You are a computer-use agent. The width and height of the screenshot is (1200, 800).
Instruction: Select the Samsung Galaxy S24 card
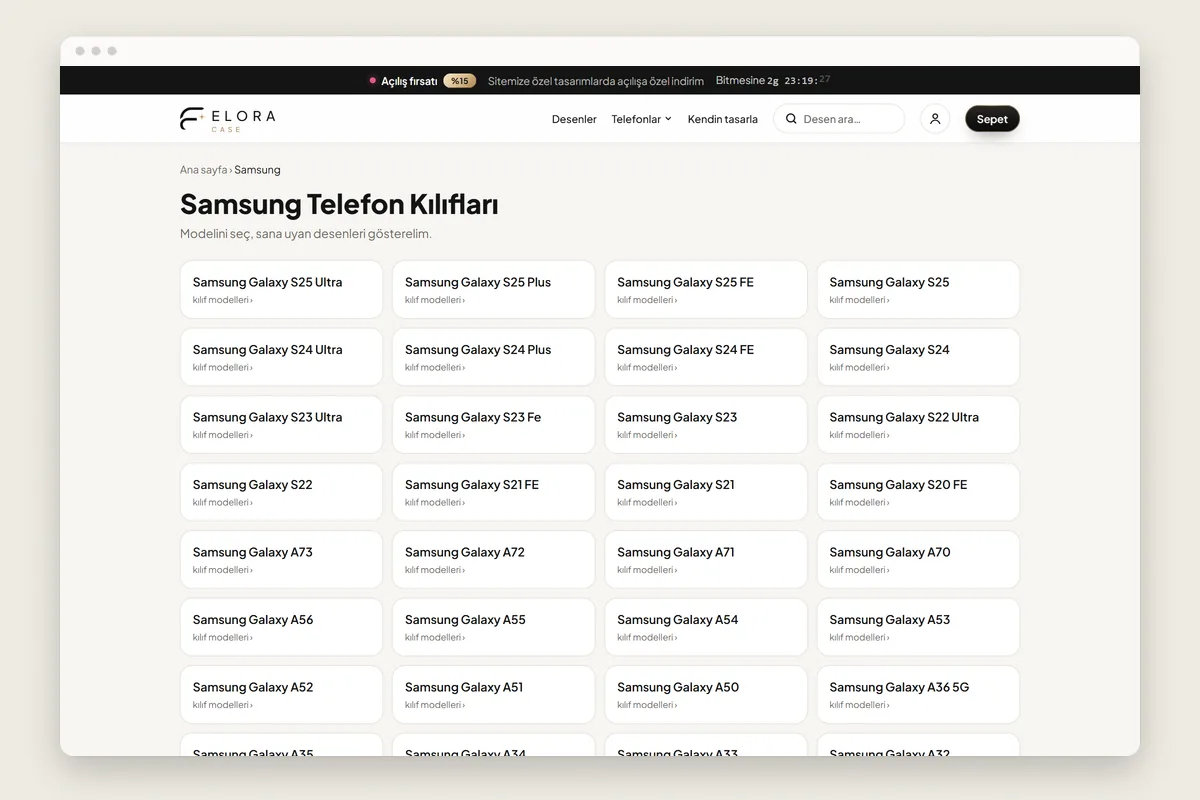tap(918, 357)
